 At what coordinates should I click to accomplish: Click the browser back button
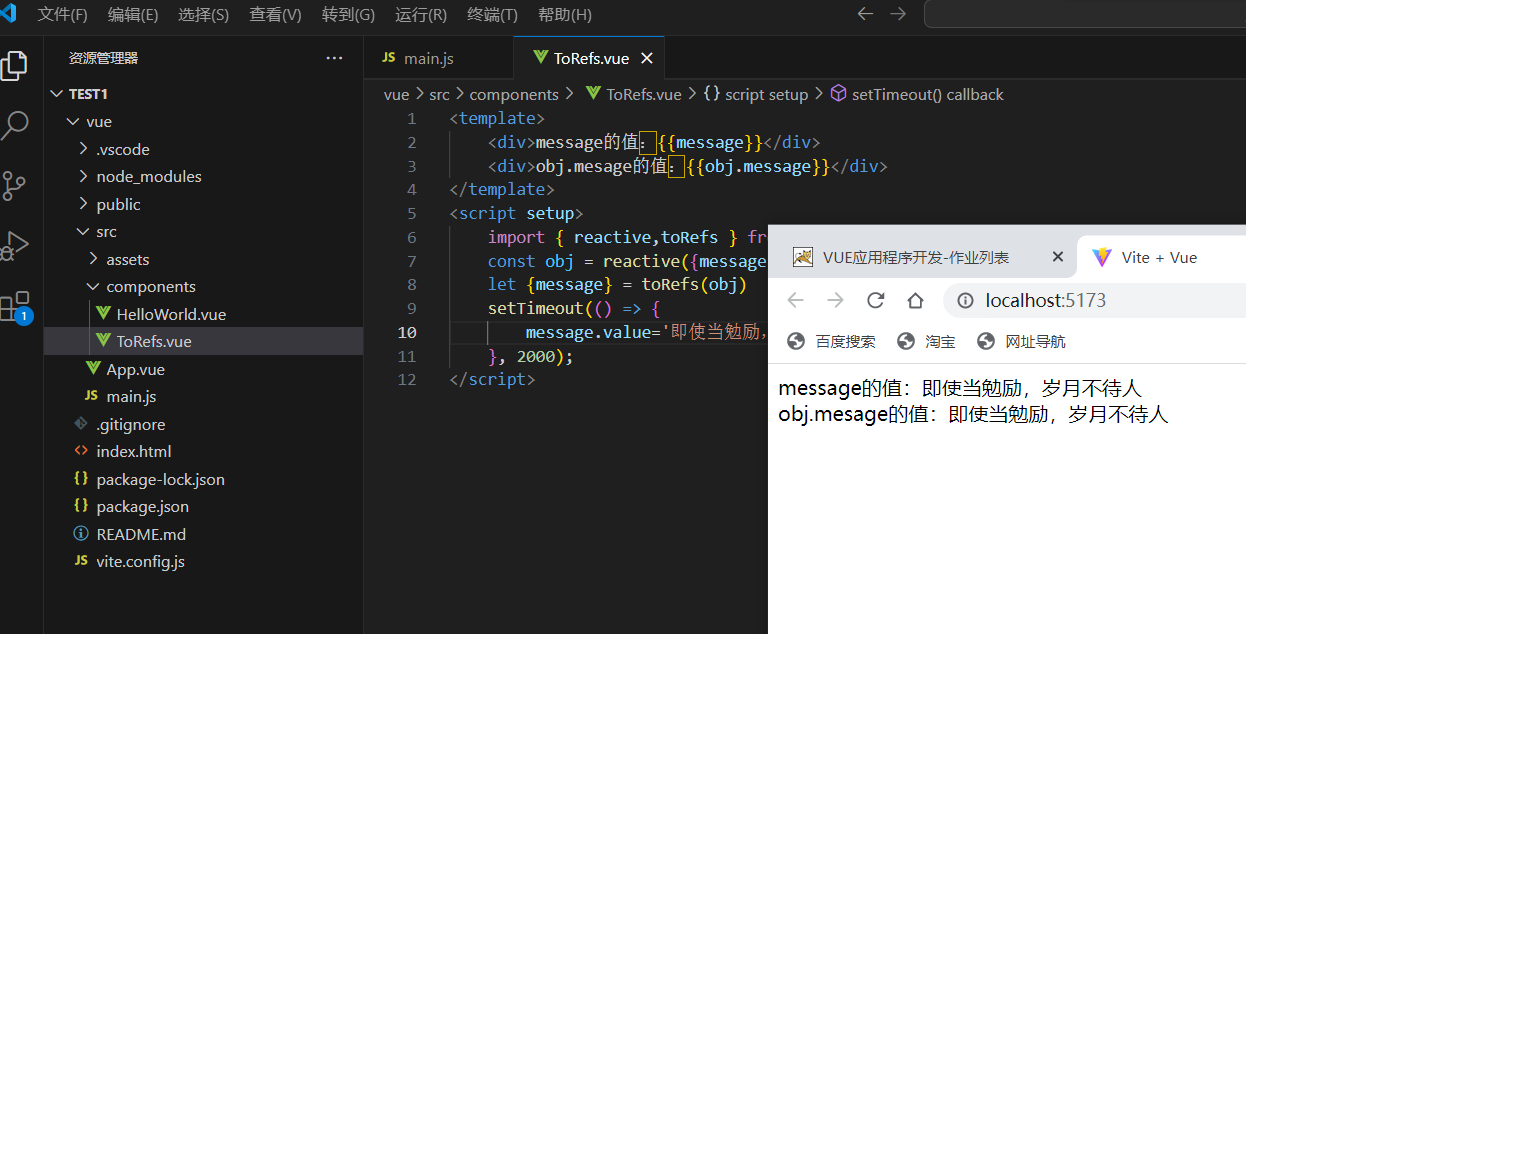(x=796, y=300)
